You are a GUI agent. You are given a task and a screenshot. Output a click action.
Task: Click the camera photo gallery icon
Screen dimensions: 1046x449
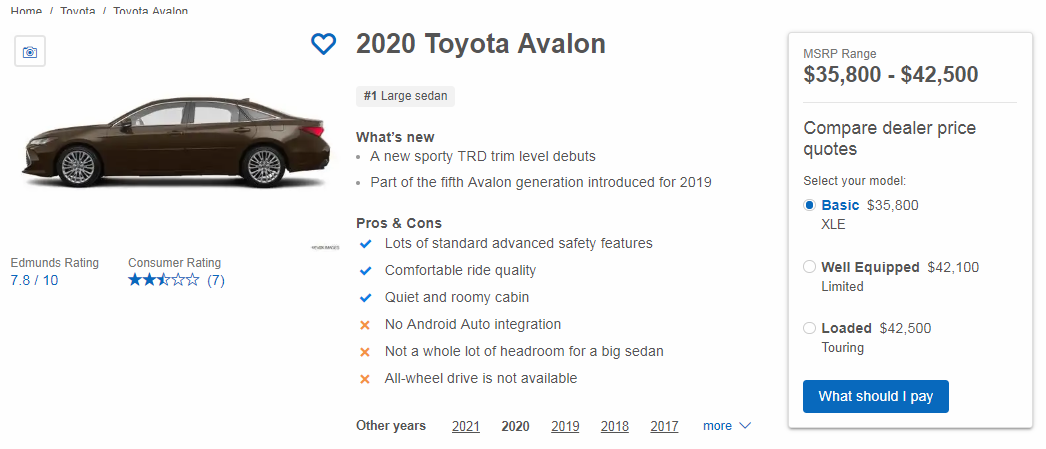point(30,52)
